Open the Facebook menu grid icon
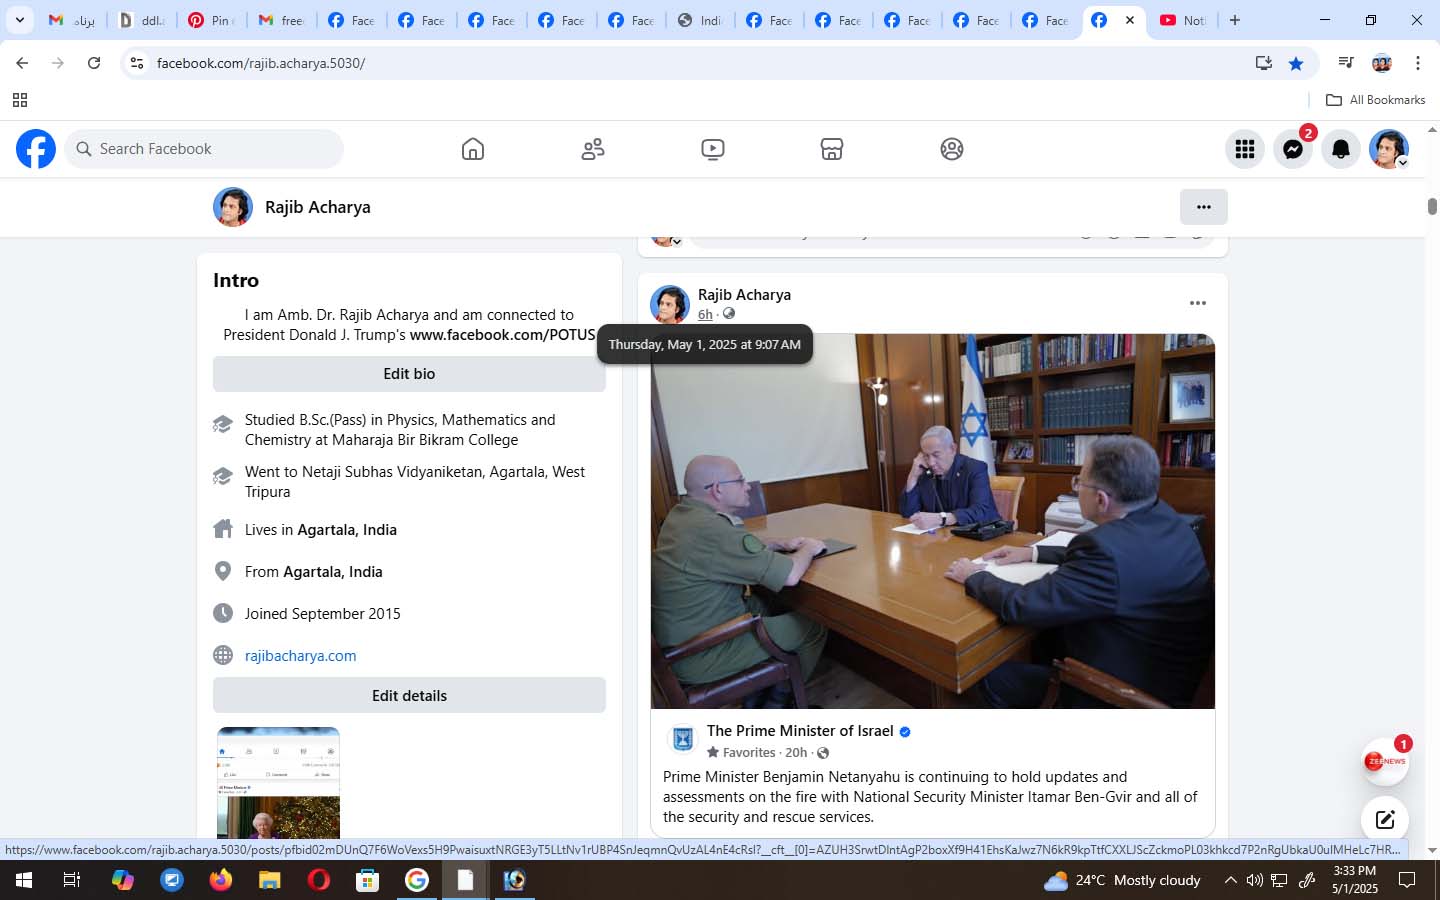This screenshot has width=1440, height=900. click(x=1245, y=149)
